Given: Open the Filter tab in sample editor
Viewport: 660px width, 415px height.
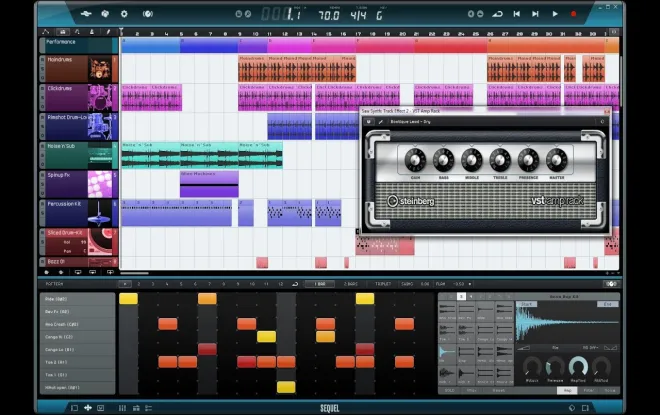Looking at the screenshot, I should 588,391.
